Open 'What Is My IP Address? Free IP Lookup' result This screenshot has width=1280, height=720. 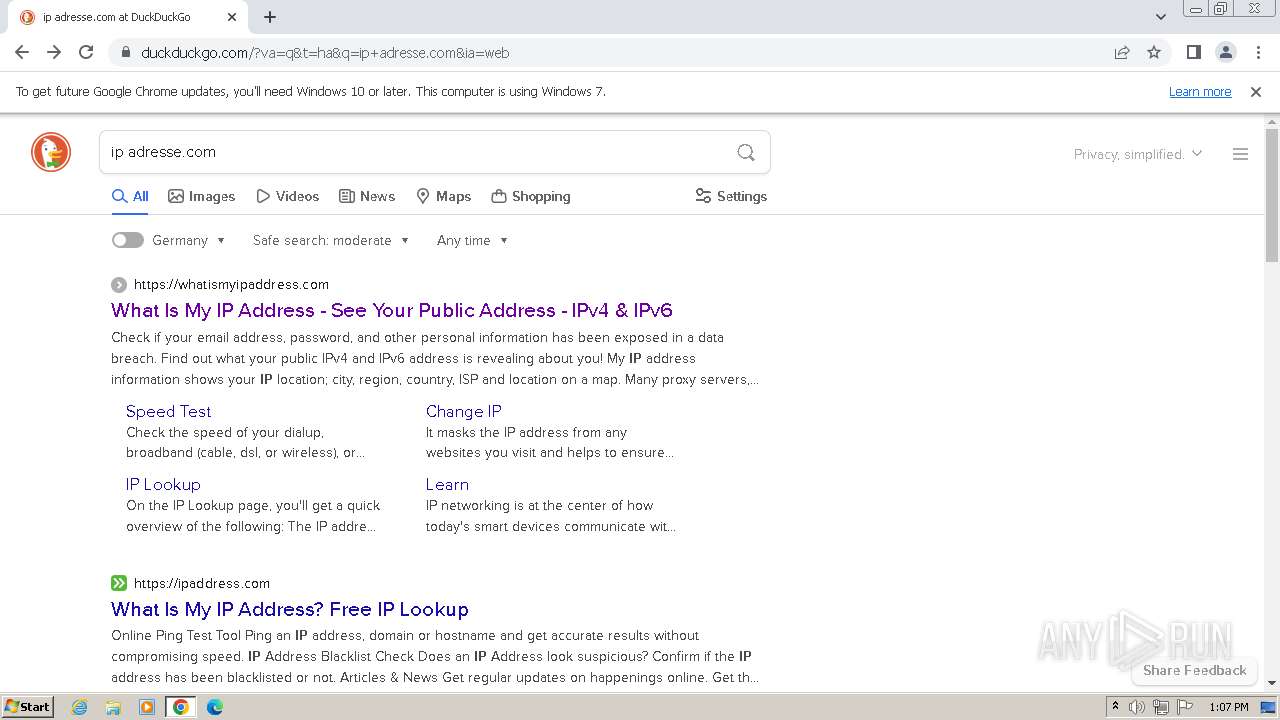[290, 609]
